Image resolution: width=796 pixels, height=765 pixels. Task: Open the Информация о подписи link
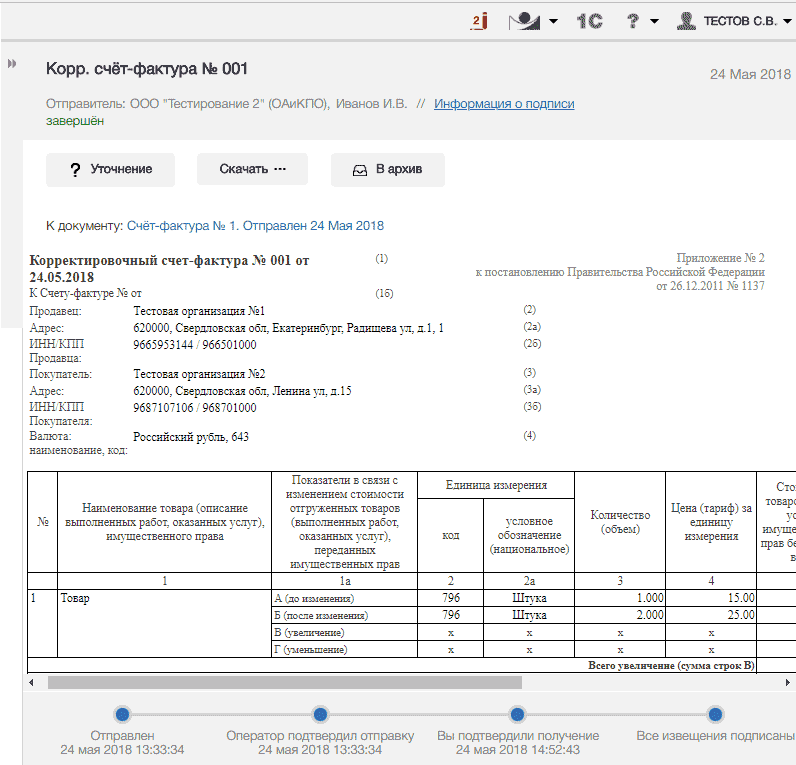(504, 104)
